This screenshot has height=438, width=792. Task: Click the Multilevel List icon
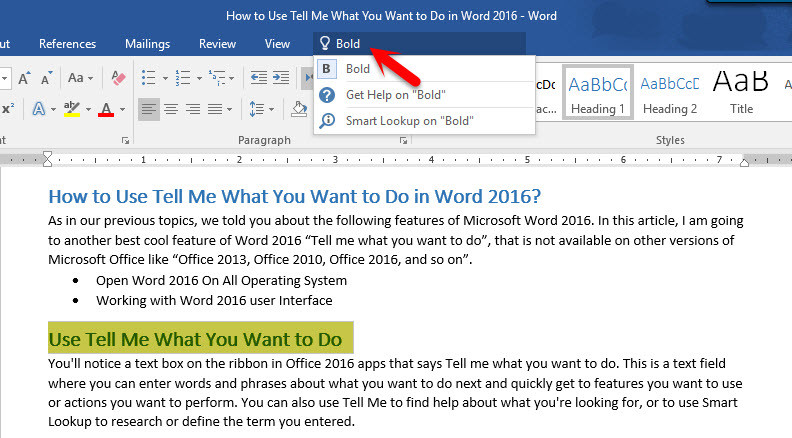coord(217,78)
